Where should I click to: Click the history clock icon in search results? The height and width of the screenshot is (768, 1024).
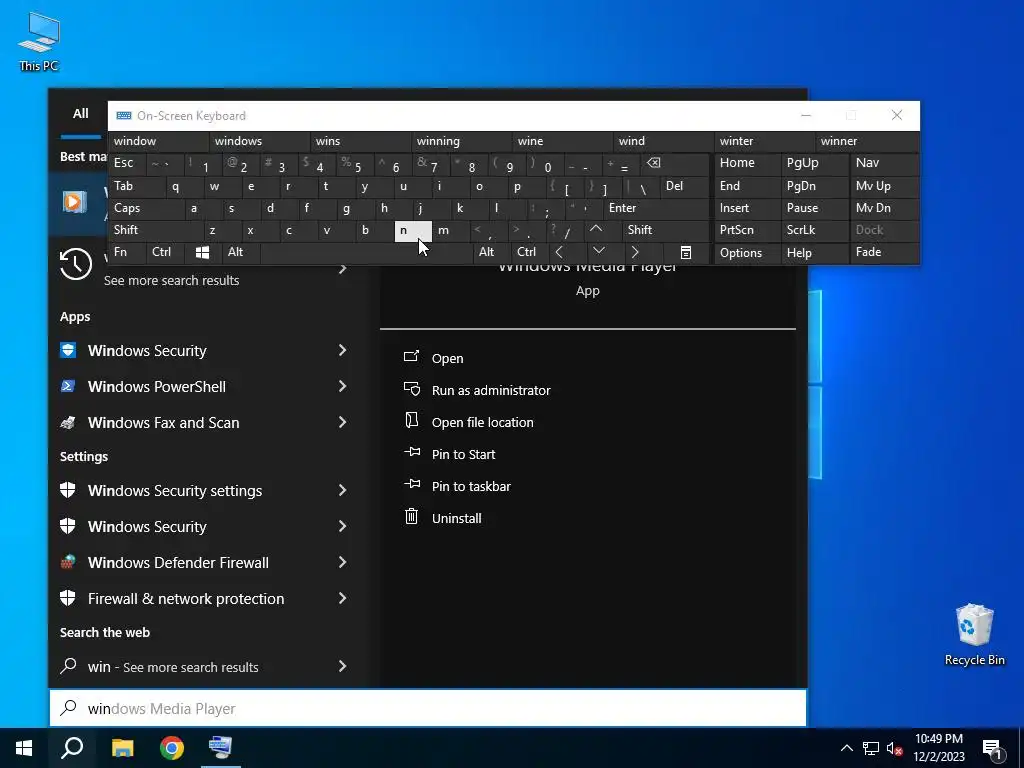[76, 264]
